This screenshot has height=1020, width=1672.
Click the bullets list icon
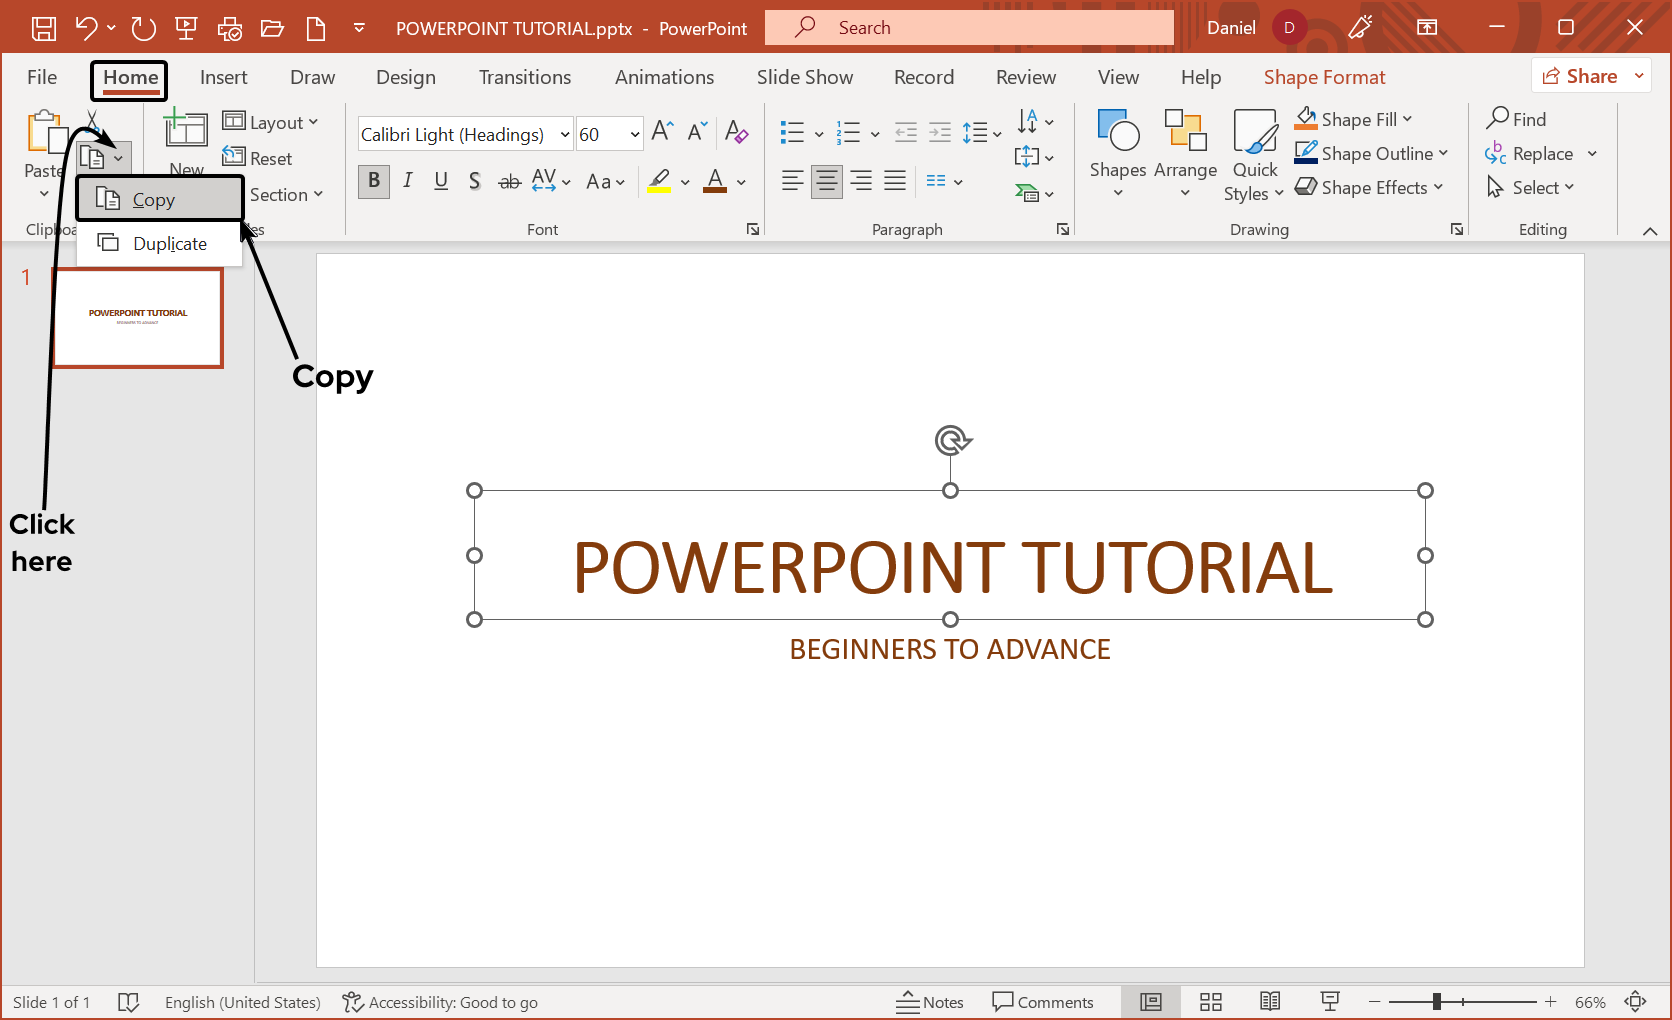coord(792,133)
